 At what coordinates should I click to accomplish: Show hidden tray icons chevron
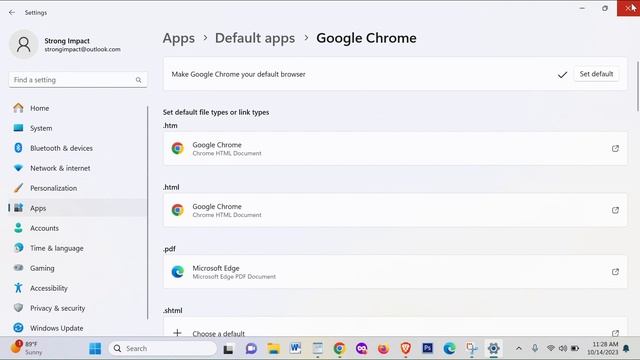(x=519, y=349)
